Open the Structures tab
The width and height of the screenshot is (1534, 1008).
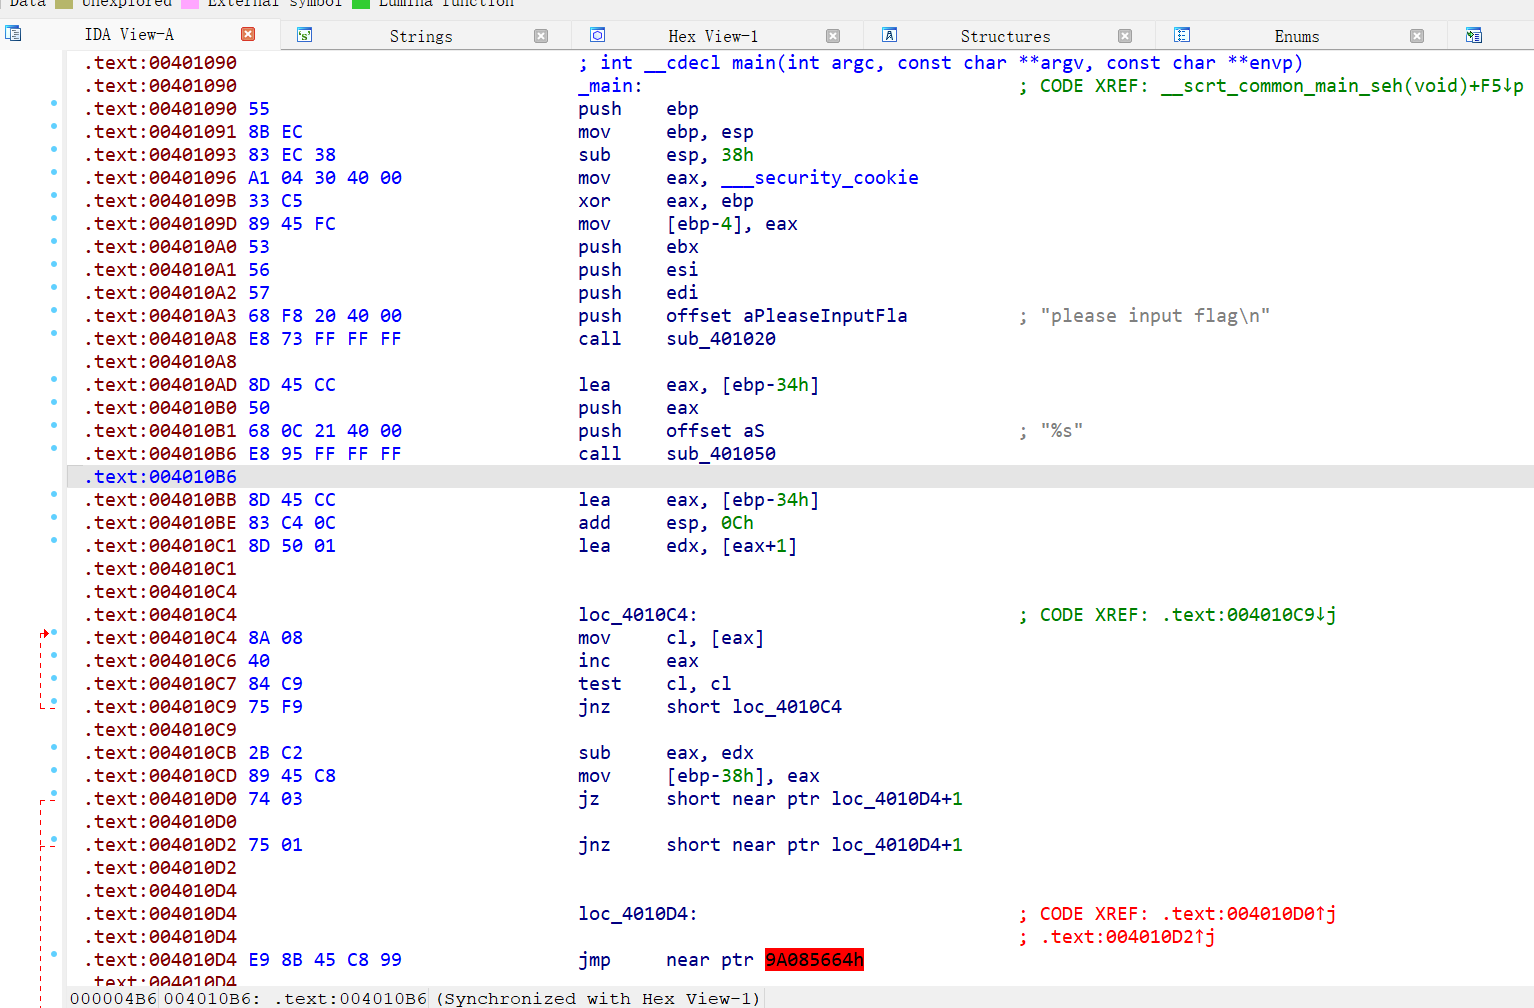click(1005, 36)
